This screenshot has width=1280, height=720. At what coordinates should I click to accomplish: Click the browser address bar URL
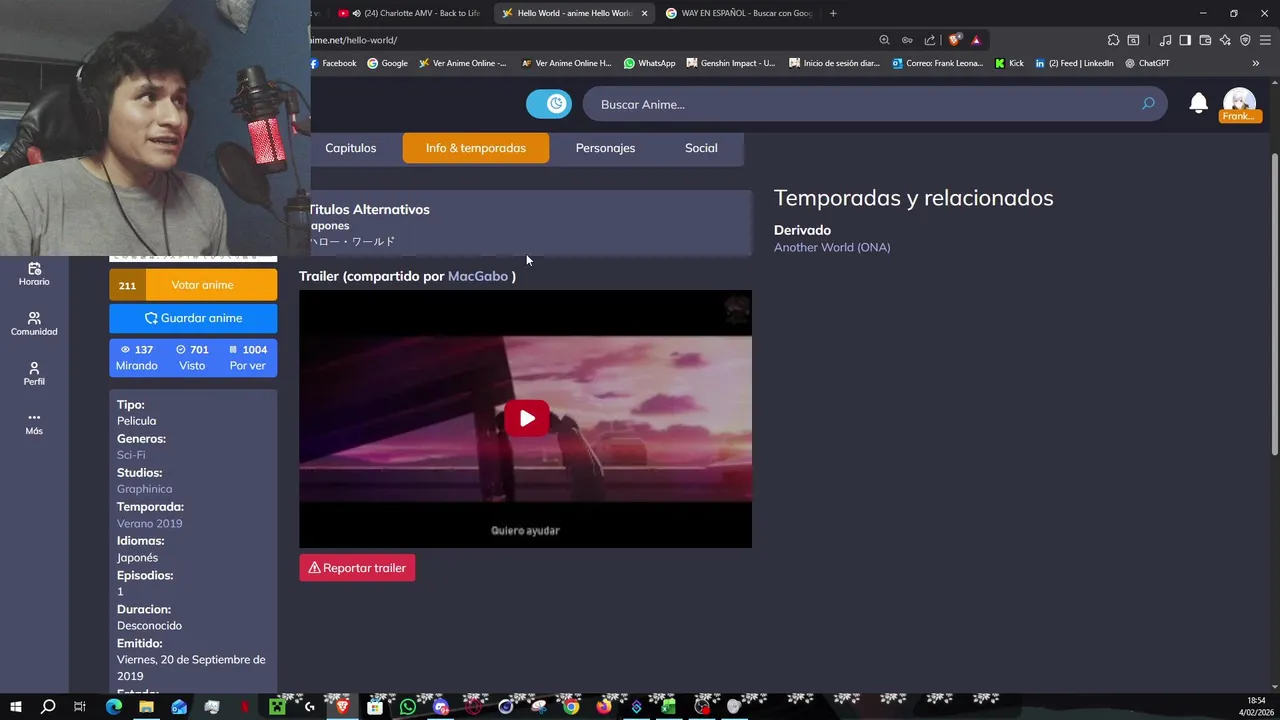click(354, 40)
